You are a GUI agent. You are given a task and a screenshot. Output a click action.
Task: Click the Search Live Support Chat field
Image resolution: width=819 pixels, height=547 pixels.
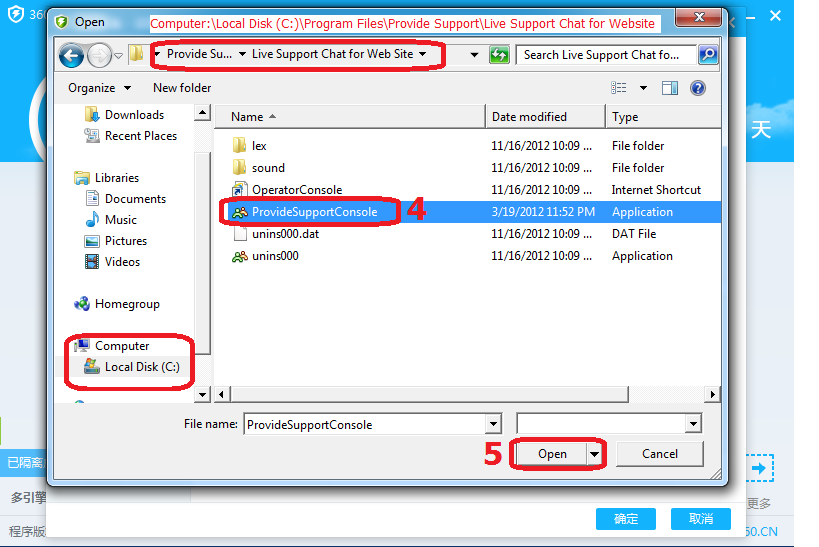606,55
